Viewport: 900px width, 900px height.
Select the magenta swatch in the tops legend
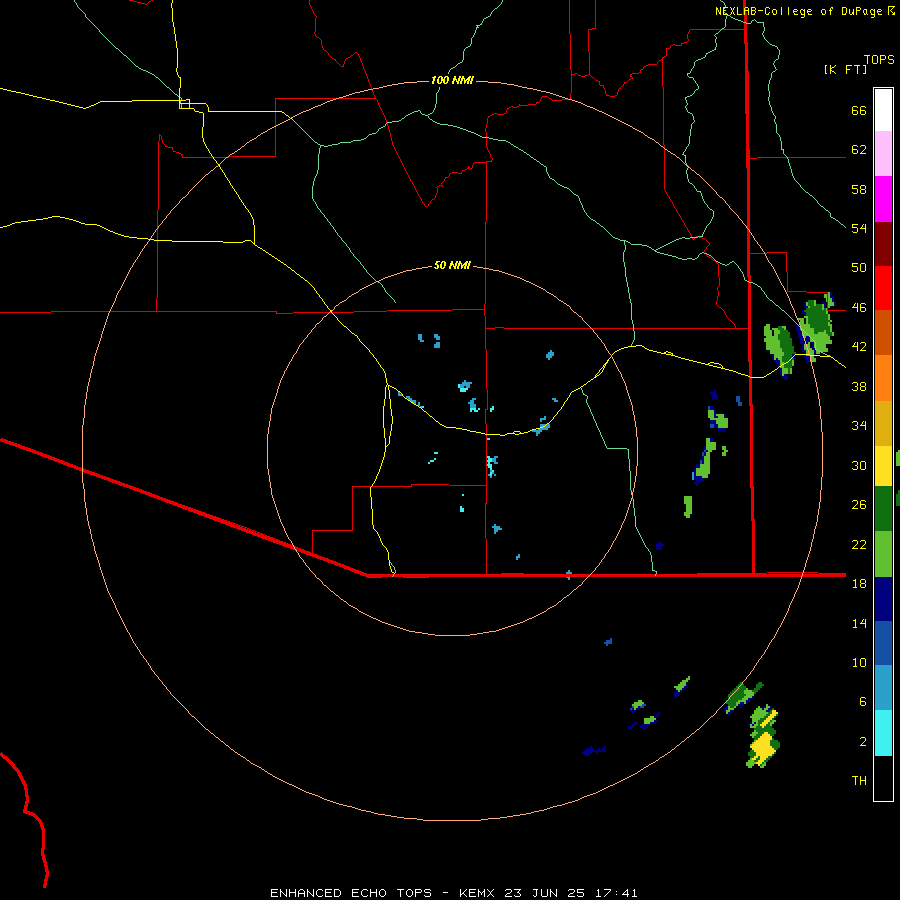tap(883, 199)
